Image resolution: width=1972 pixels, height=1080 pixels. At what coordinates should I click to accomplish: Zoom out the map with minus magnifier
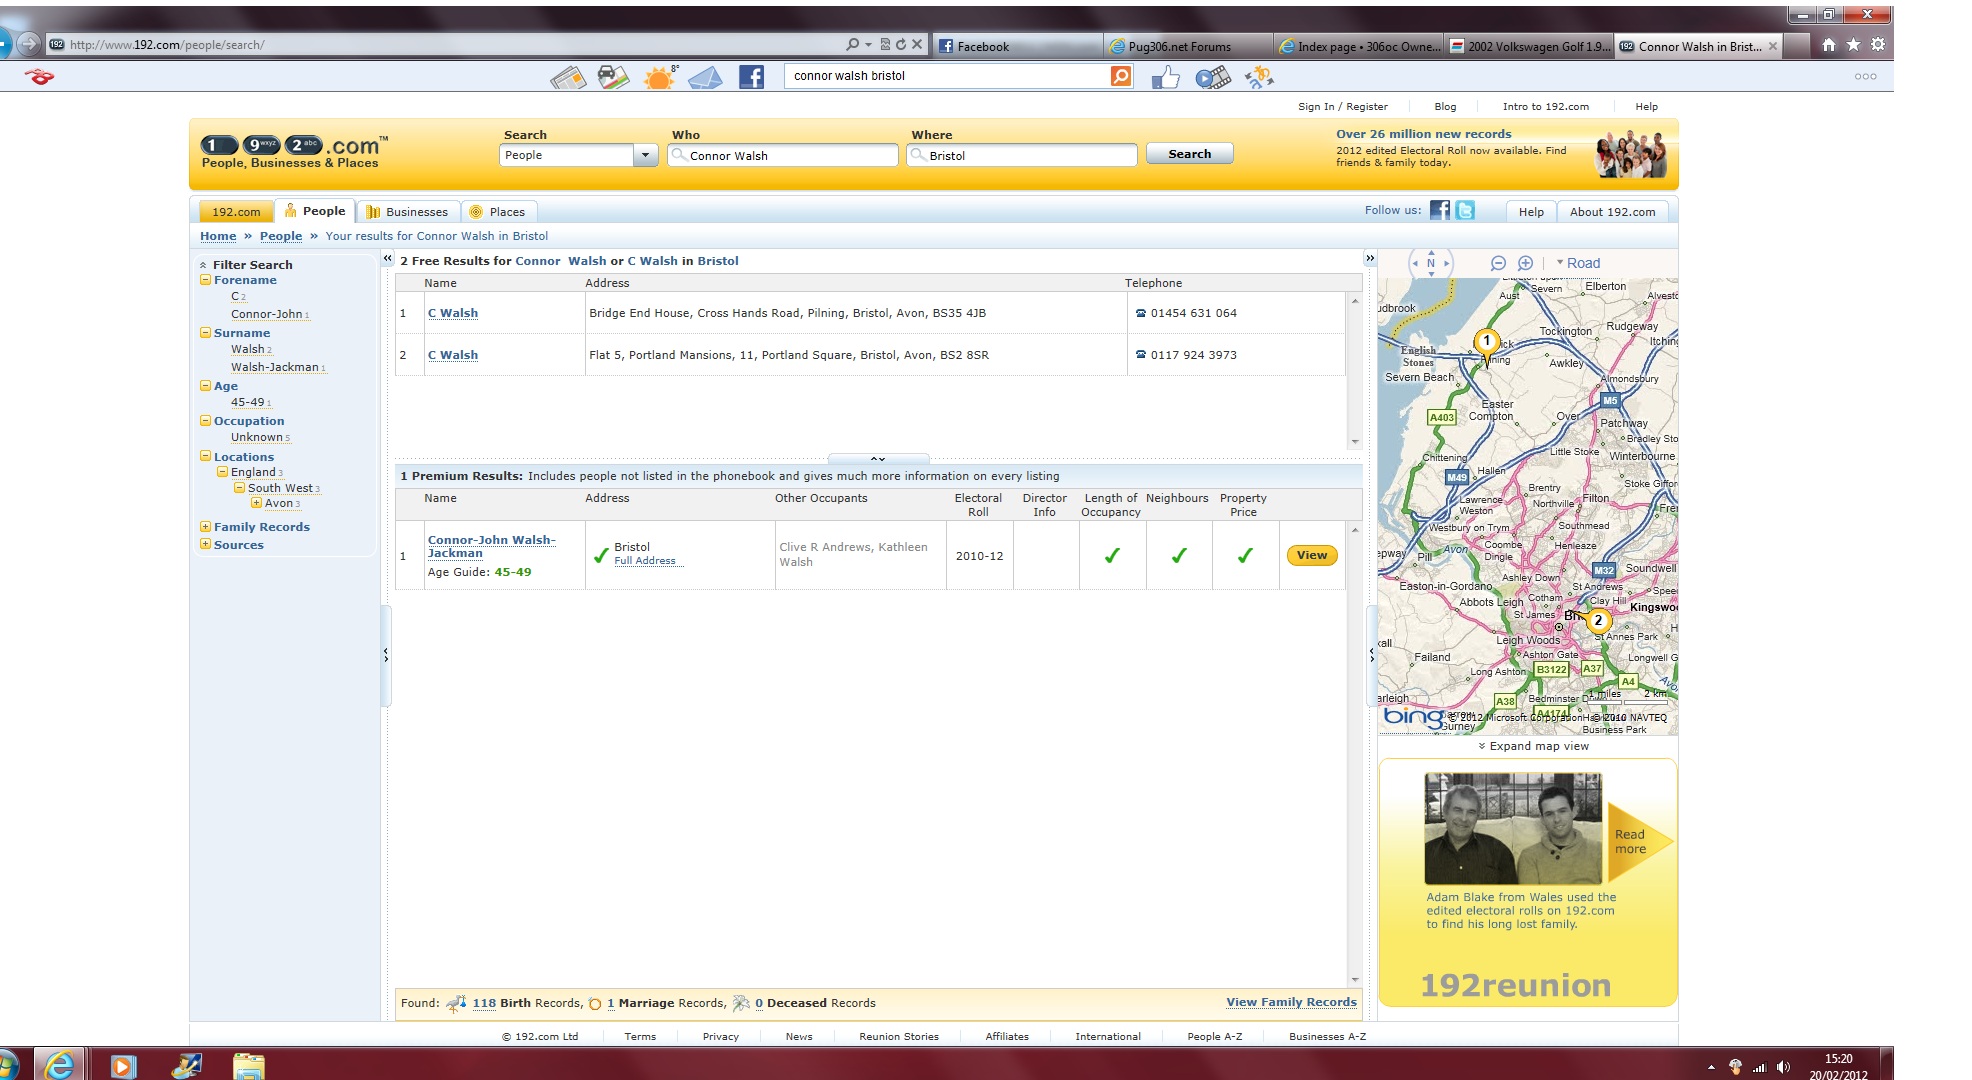(1498, 263)
